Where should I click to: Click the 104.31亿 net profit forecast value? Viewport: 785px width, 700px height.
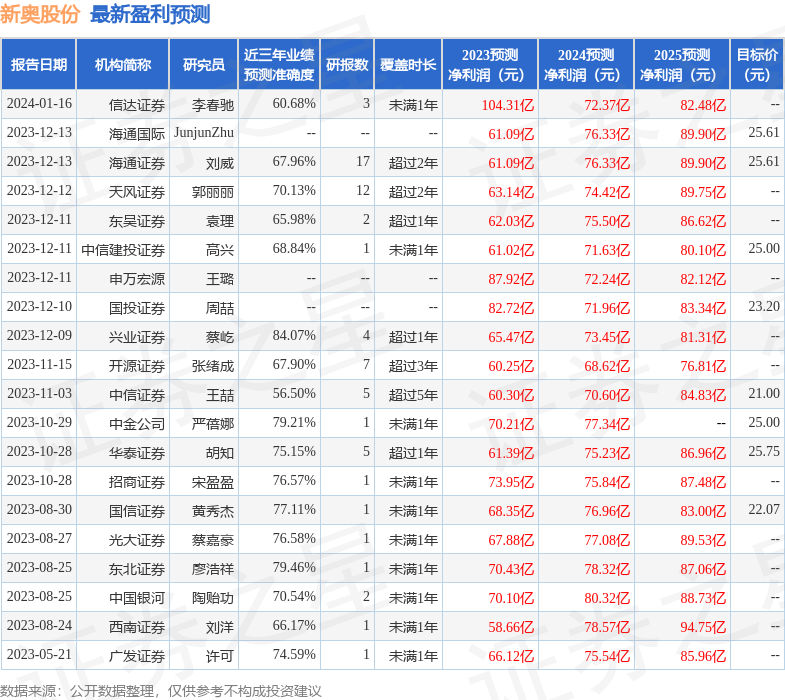pos(507,104)
